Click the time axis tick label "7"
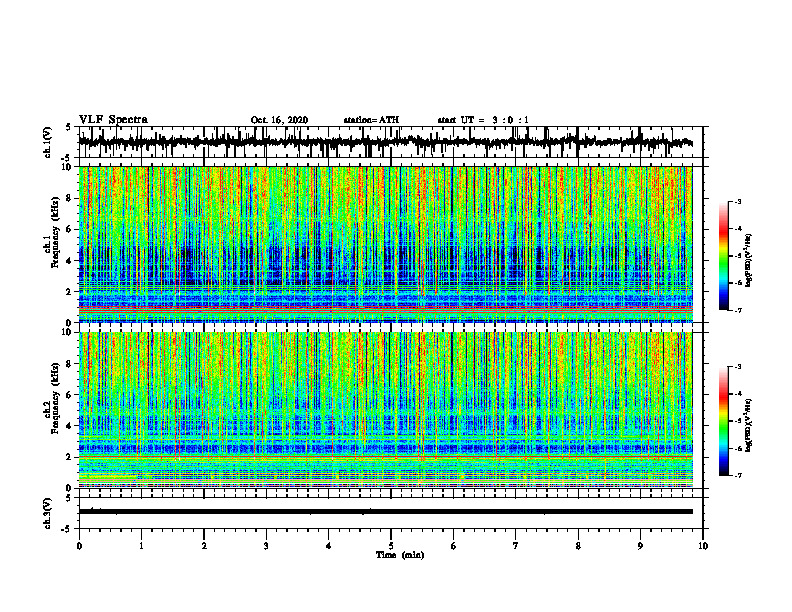The height and width of the screenshot is (612, 792). [x=516, y=546]
